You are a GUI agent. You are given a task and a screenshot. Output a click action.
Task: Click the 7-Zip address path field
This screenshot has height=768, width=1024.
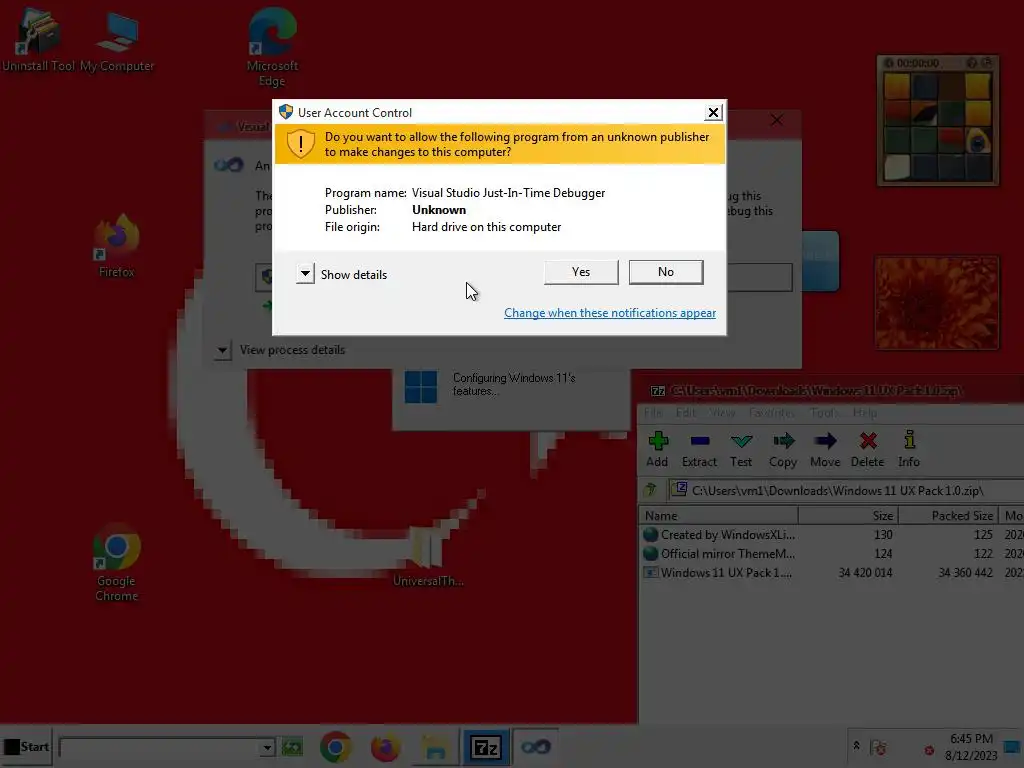[x=846, y=490]
